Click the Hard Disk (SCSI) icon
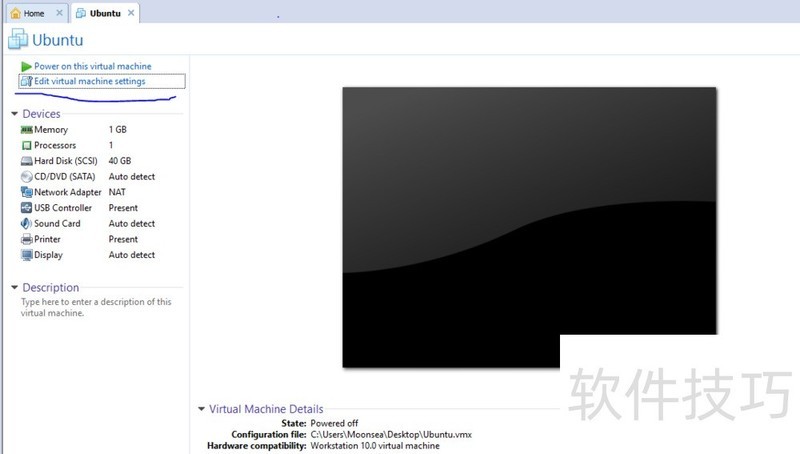800x454 pixels. point(27,161)
